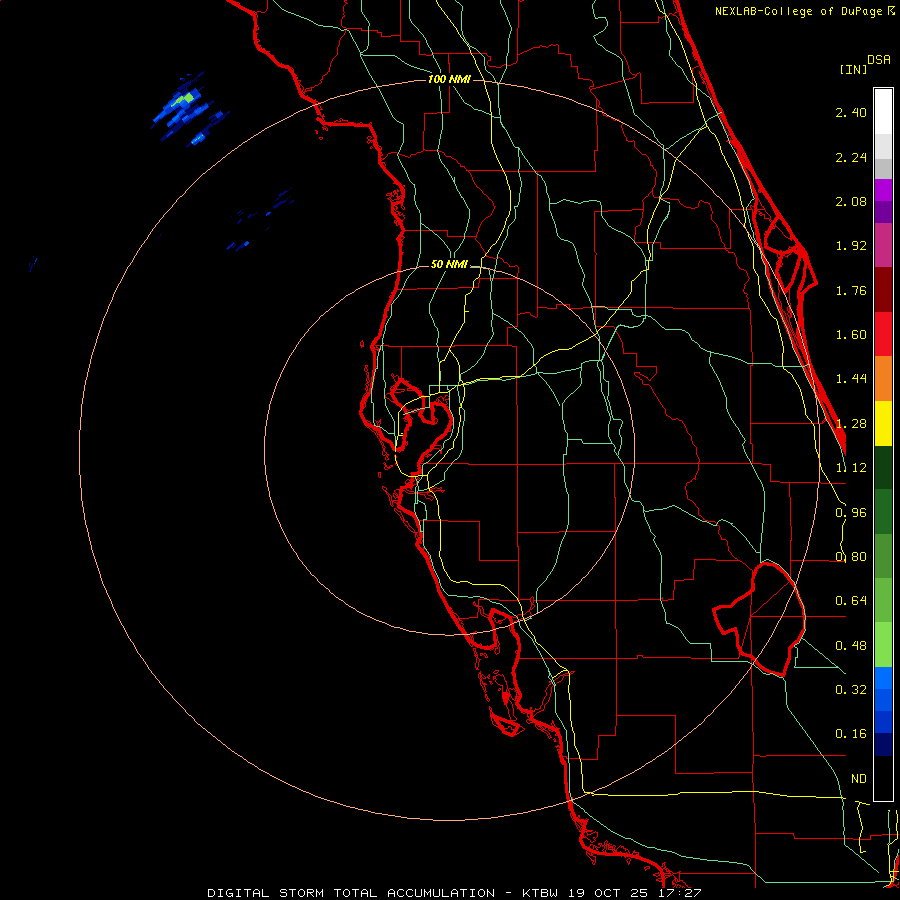Click the DSA product label above legend

point(879,60)
